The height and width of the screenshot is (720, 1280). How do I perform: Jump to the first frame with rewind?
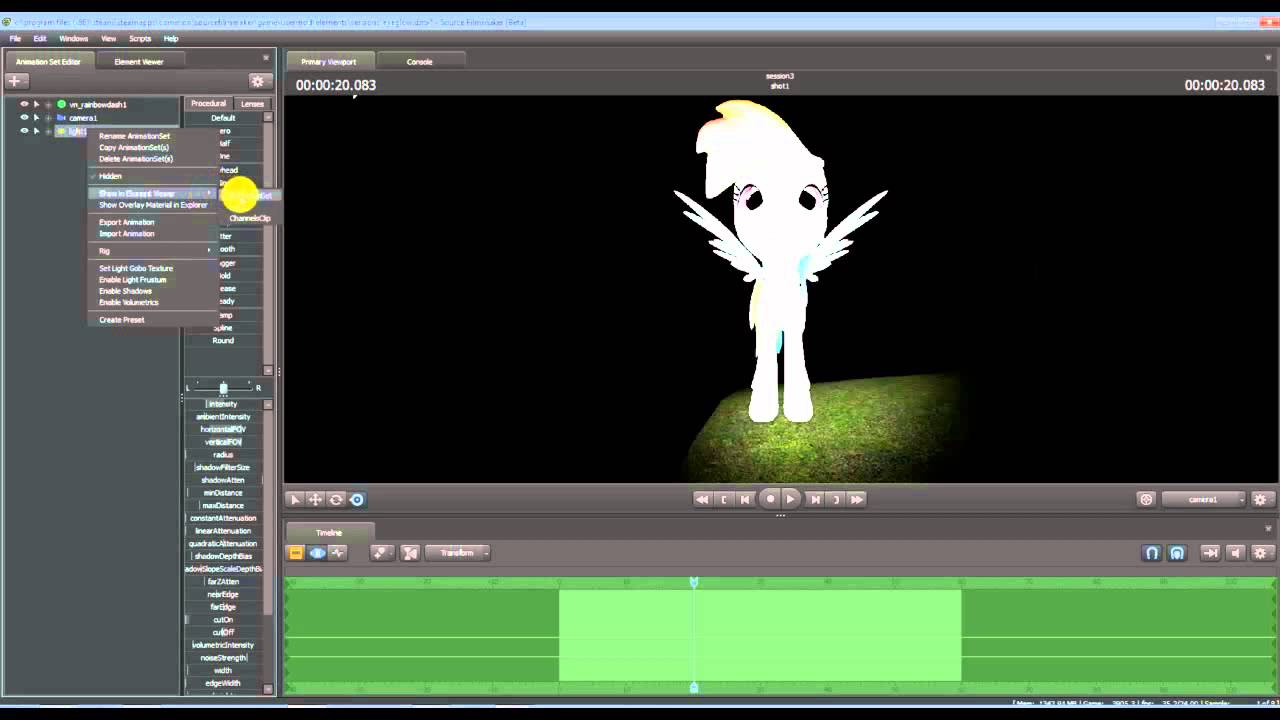tap(702, 499)
